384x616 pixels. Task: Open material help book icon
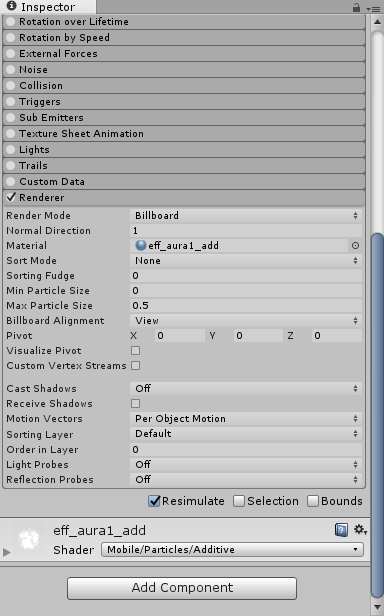pos(341,530)
